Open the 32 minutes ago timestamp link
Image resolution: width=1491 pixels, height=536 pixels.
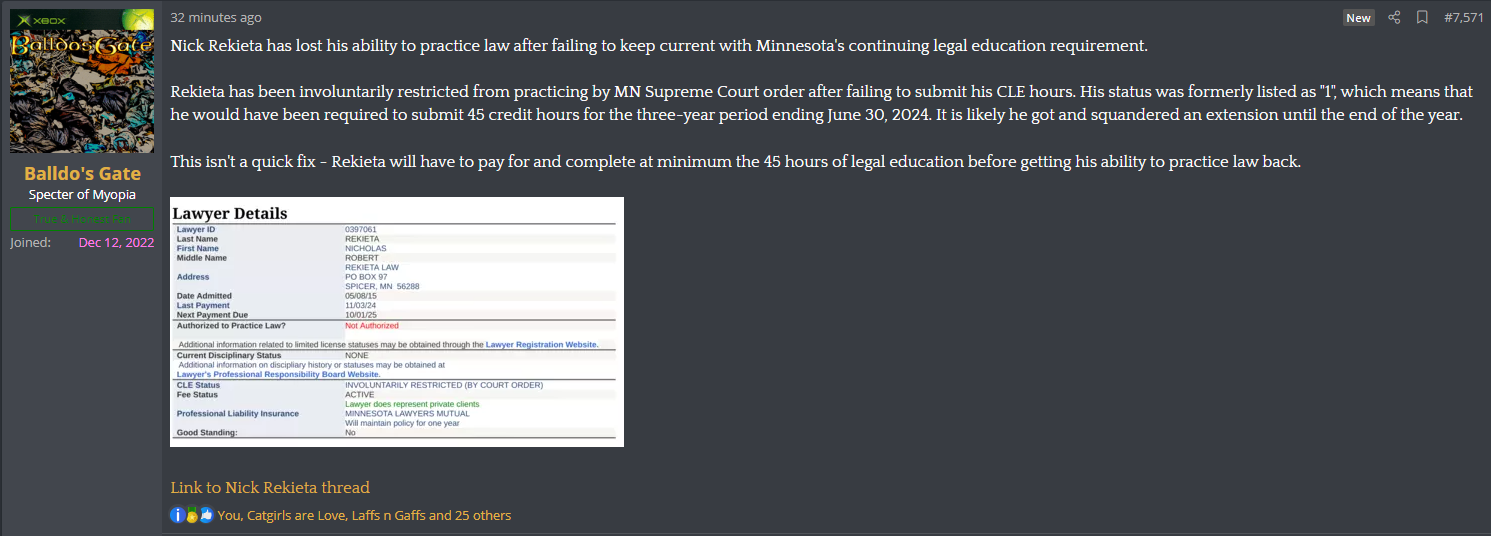[216, 18]
